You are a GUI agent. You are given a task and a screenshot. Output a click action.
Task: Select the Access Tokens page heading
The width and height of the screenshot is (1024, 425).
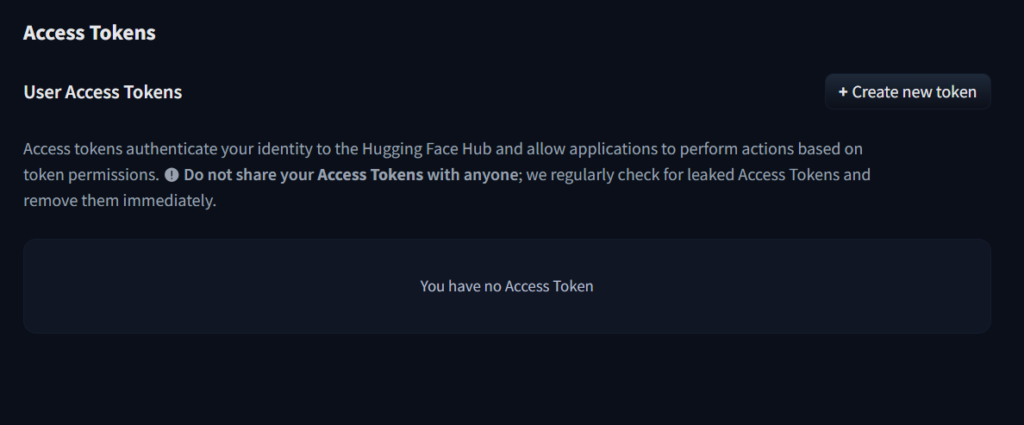coord(89,33)
